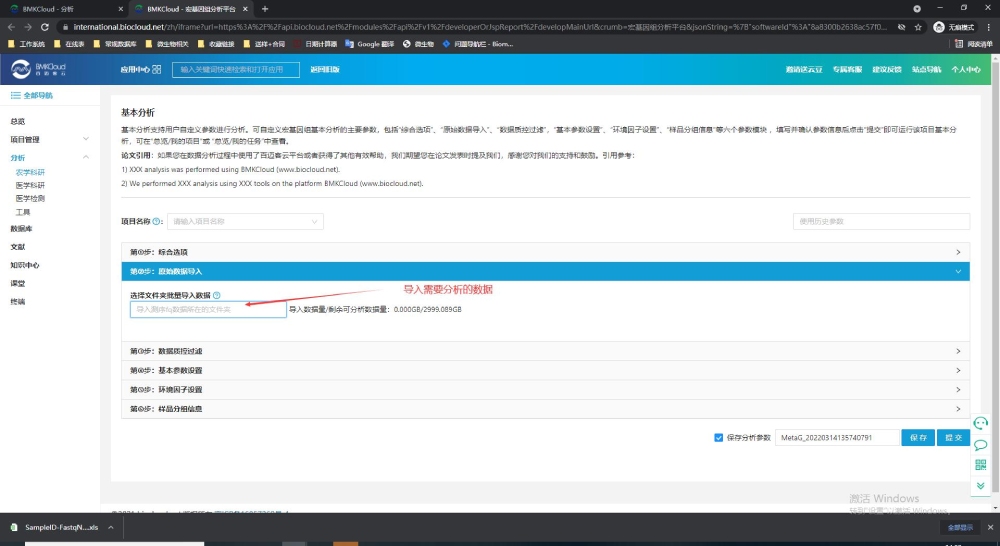Collapse 第②步: 原始数据导入 section
The image size is (1000, 546).
pyautogui.click(x=545, y=271)
